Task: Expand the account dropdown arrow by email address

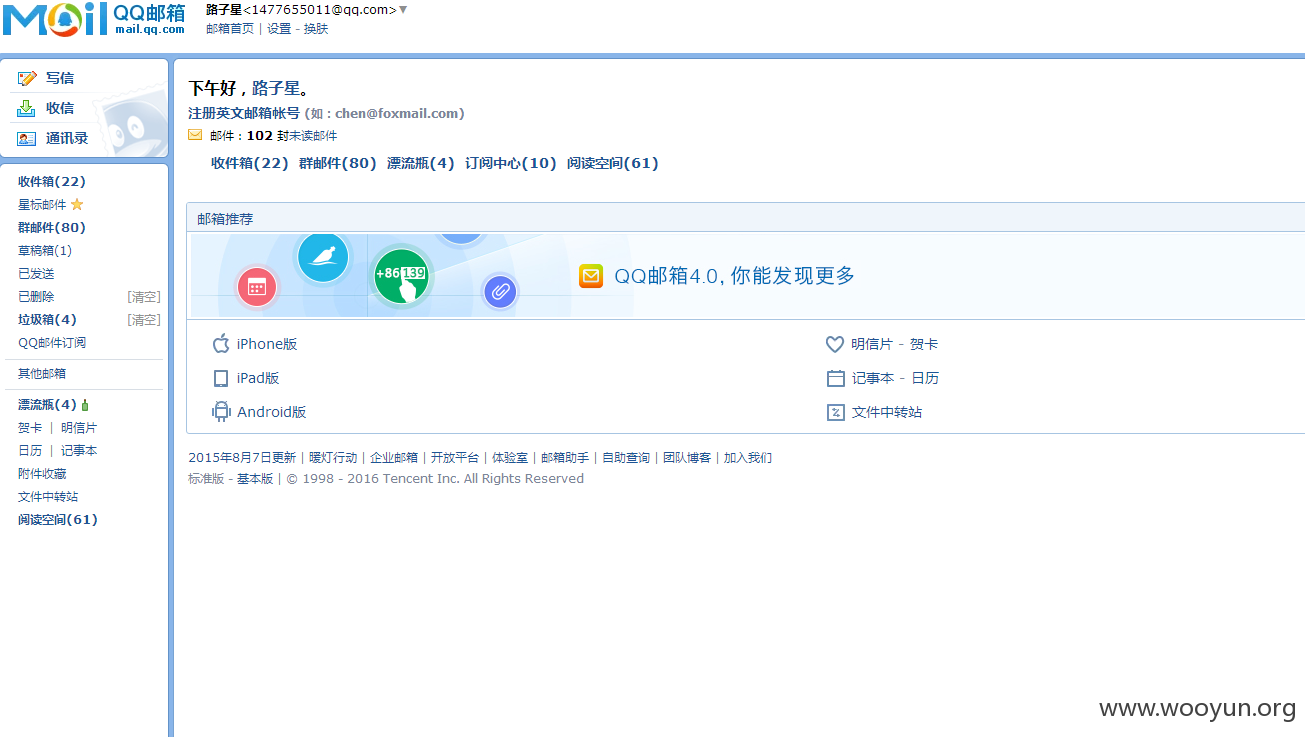Action: tap(403, 10)
